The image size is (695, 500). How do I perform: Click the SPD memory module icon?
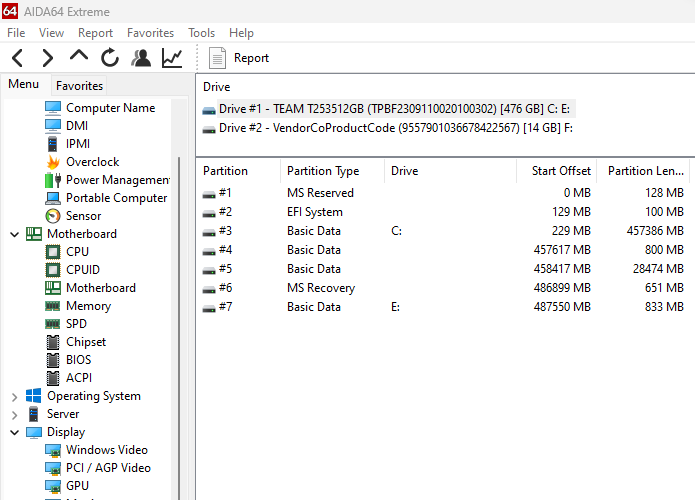click(53, 324)
